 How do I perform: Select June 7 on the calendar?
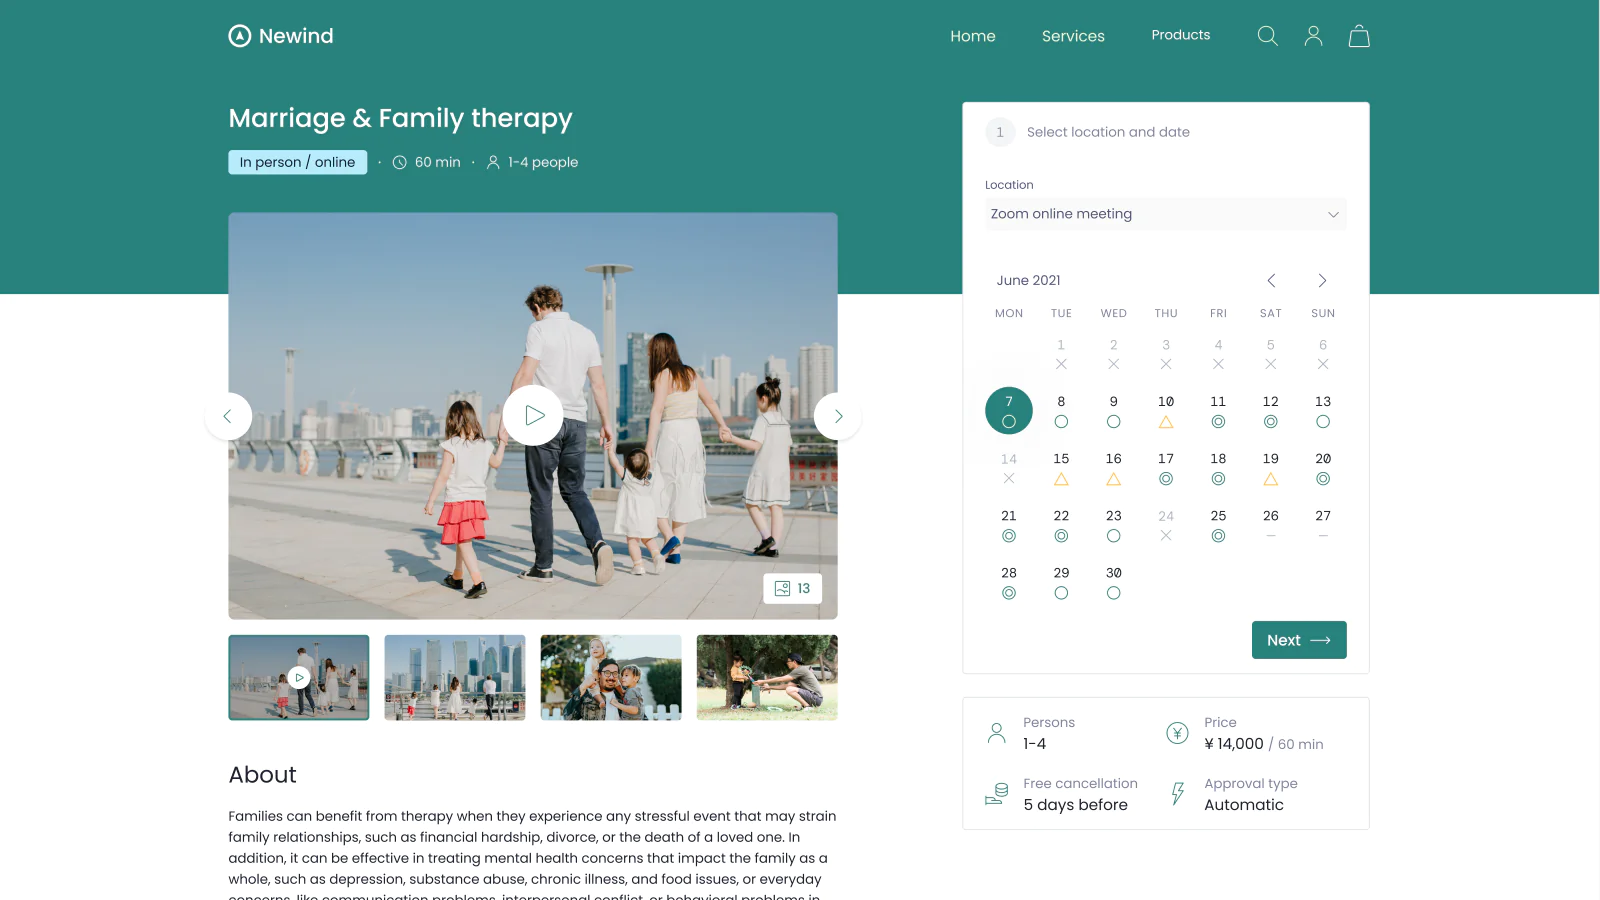coord(1009,410)
